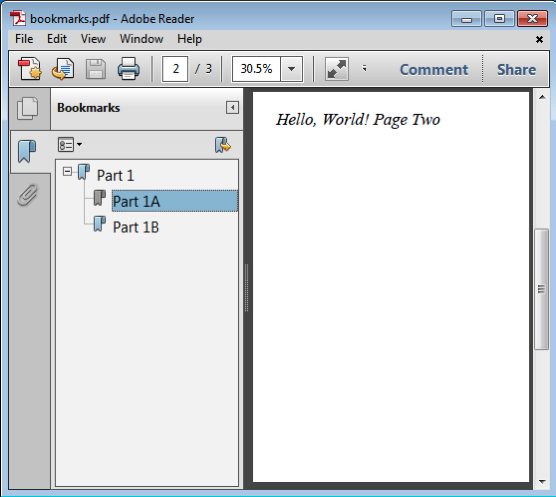Collapse the Bookmarks navigation pane

[x=232, y=107]
